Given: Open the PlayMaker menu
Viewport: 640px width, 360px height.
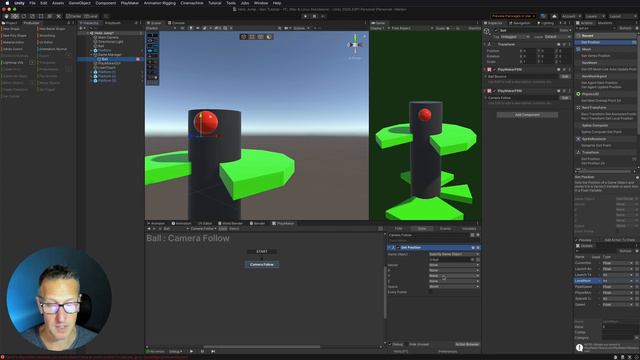Looking at the screenshot, I should [130, 3].
